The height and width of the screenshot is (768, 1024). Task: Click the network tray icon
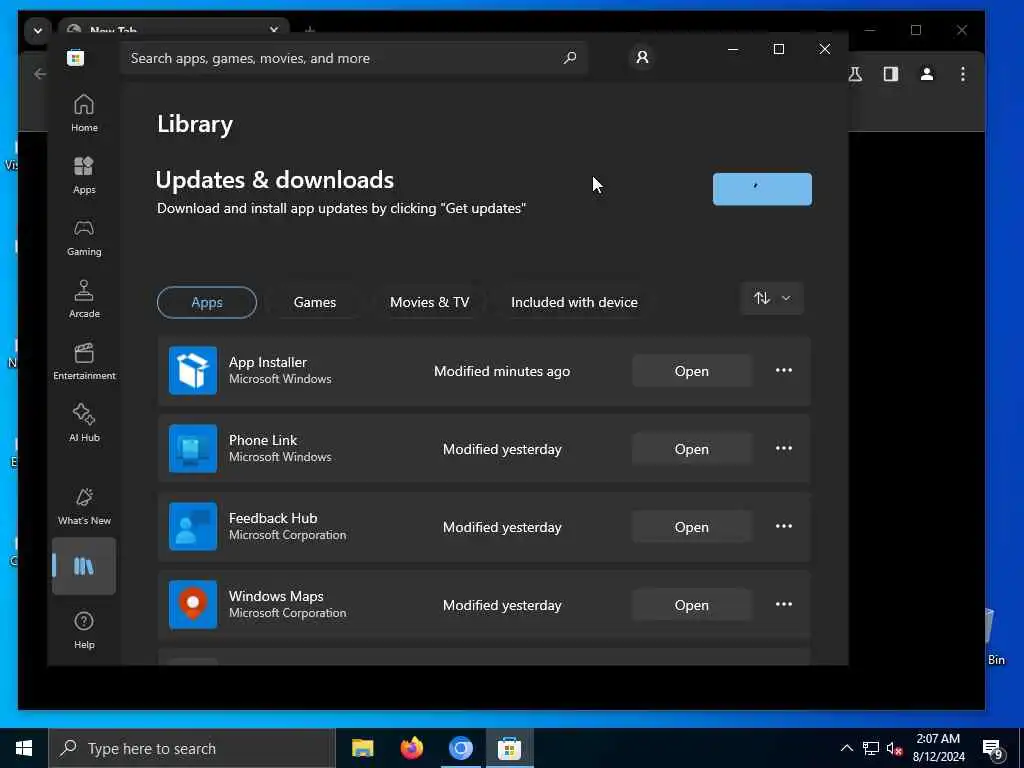pyautogui.click(x=871, y=748)
